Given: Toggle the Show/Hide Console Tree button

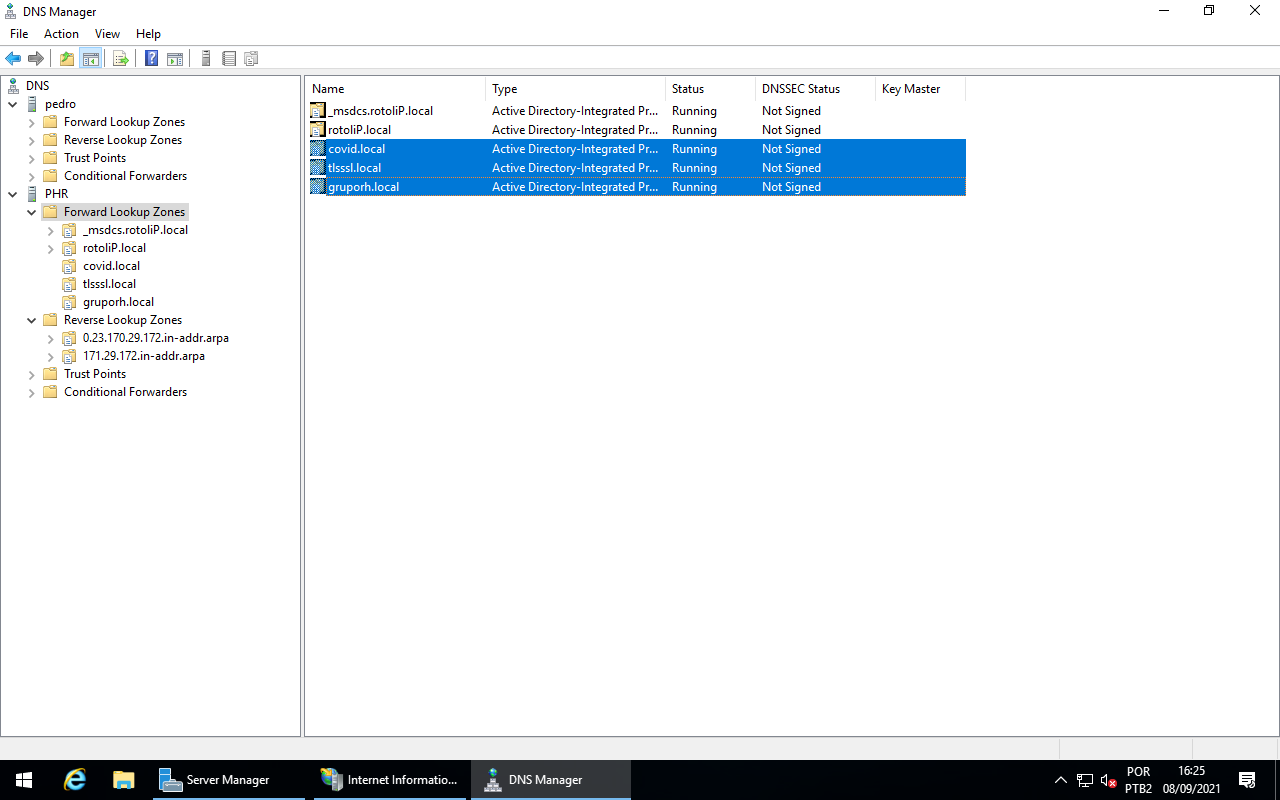Looking at the screenshot, I should point(90,59).
